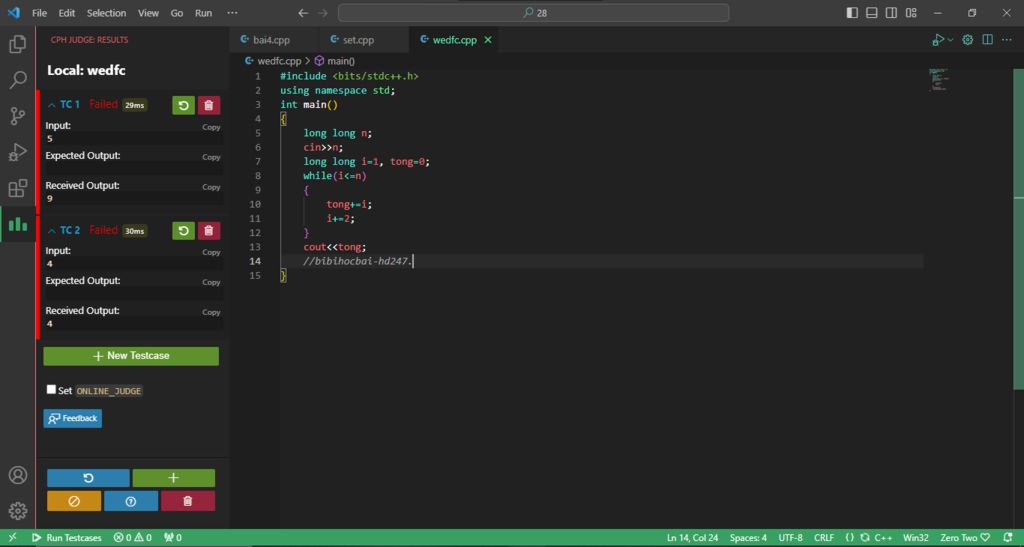
Task: Open the Run menu
Action: 204,13
